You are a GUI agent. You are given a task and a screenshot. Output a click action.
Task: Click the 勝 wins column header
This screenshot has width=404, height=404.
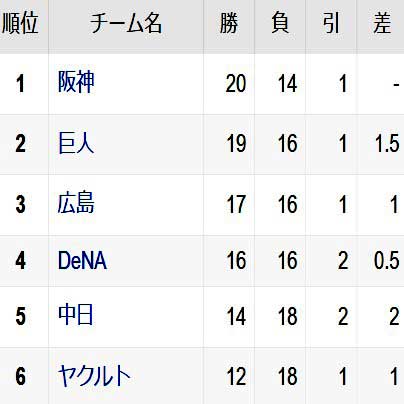tap(229, 24)
